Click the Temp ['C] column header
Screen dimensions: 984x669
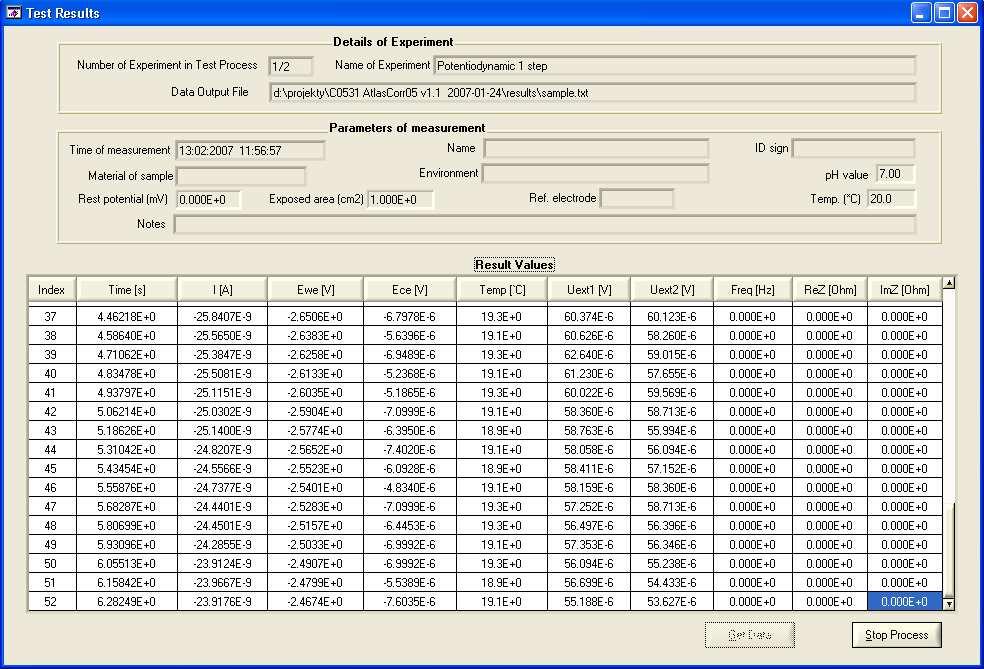[x=501, y=289]
